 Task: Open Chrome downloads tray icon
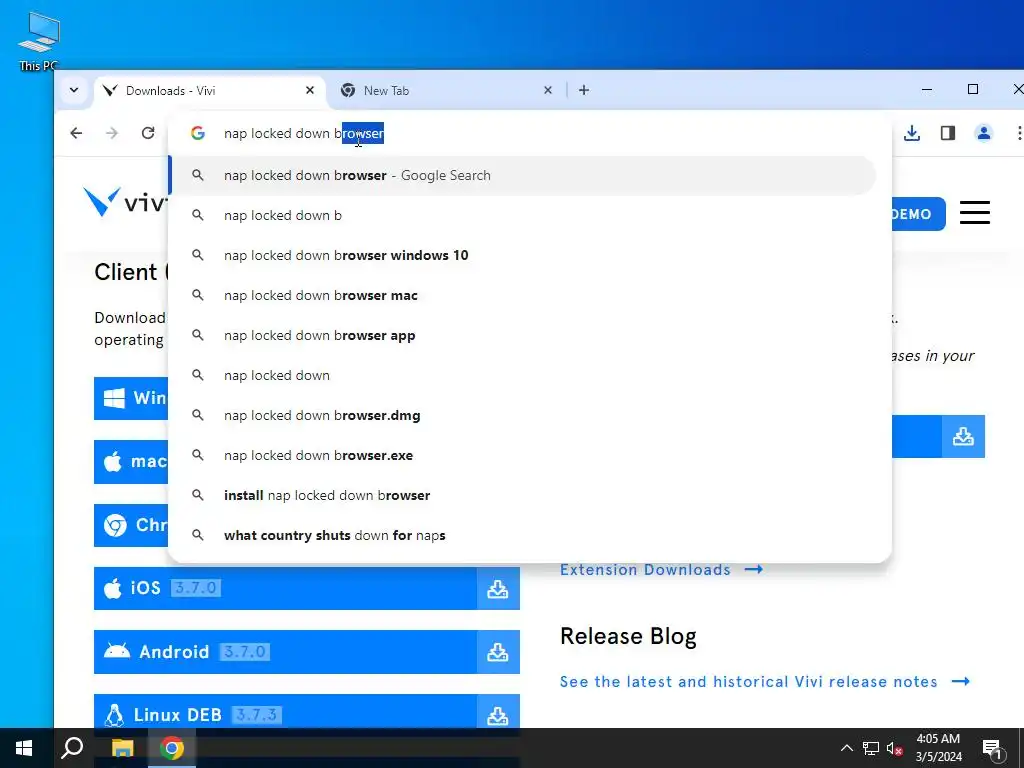(x=912, y=133)
